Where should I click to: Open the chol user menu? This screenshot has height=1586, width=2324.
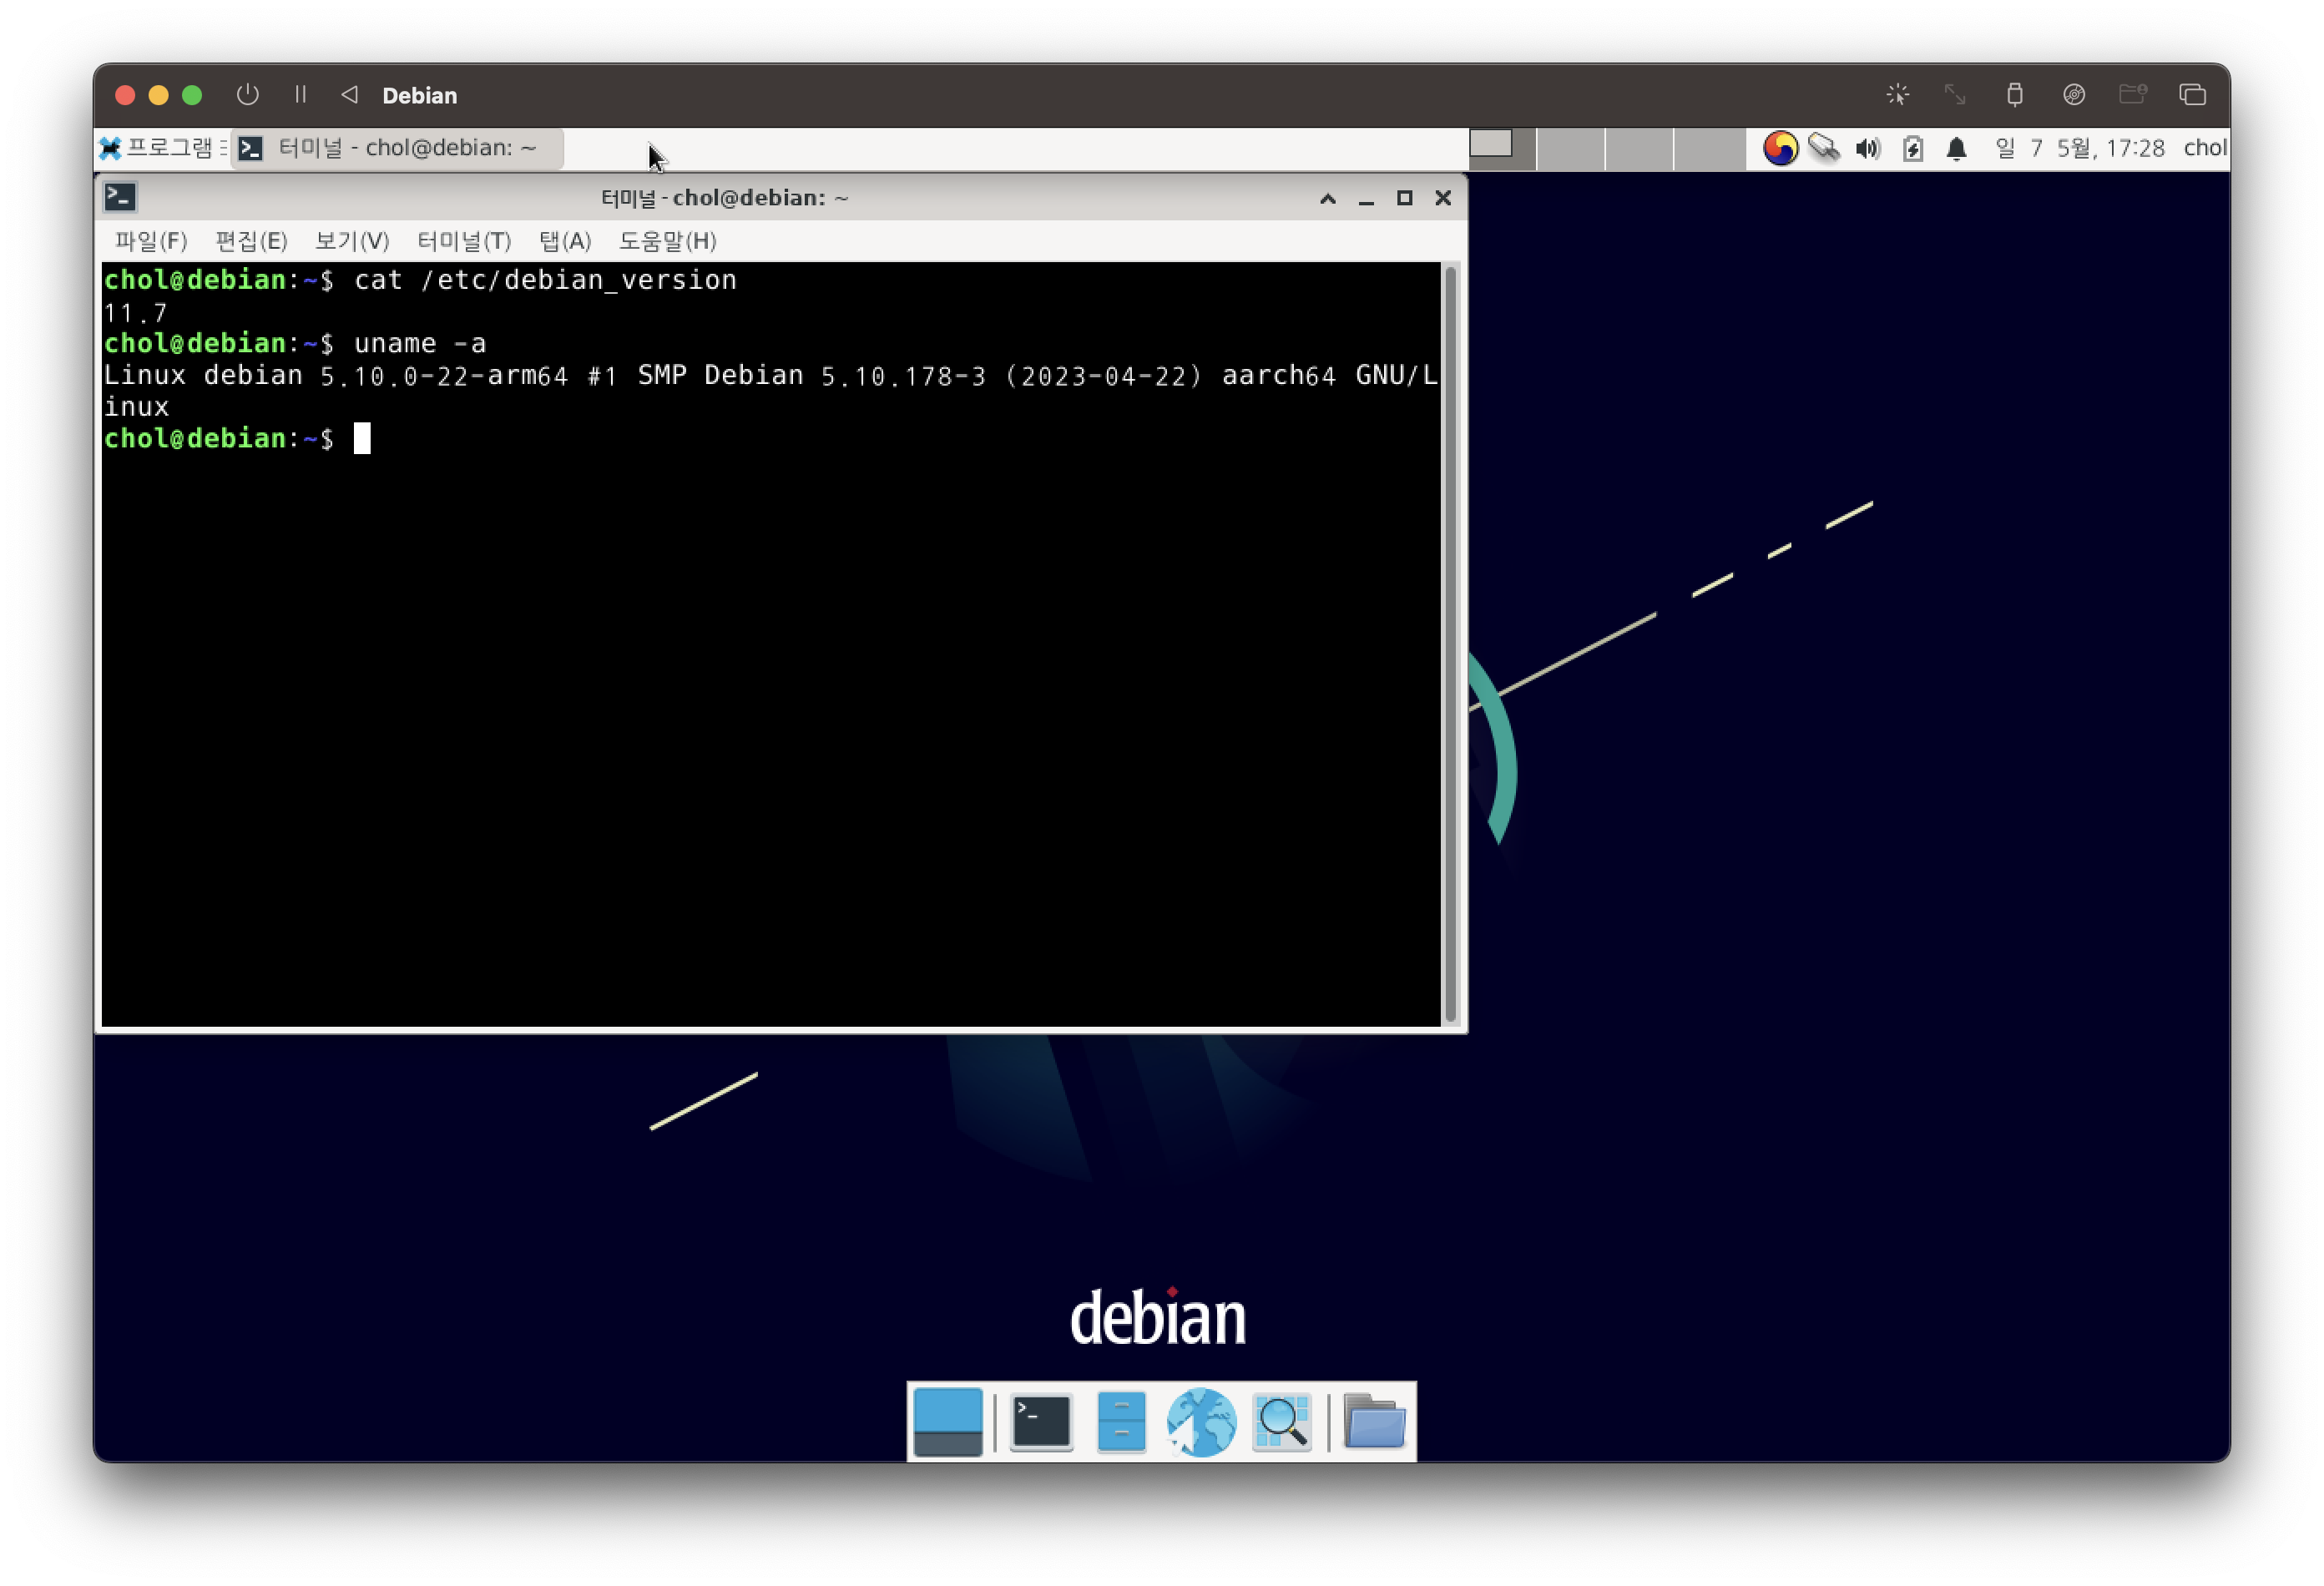click(x=2203, y=148)
